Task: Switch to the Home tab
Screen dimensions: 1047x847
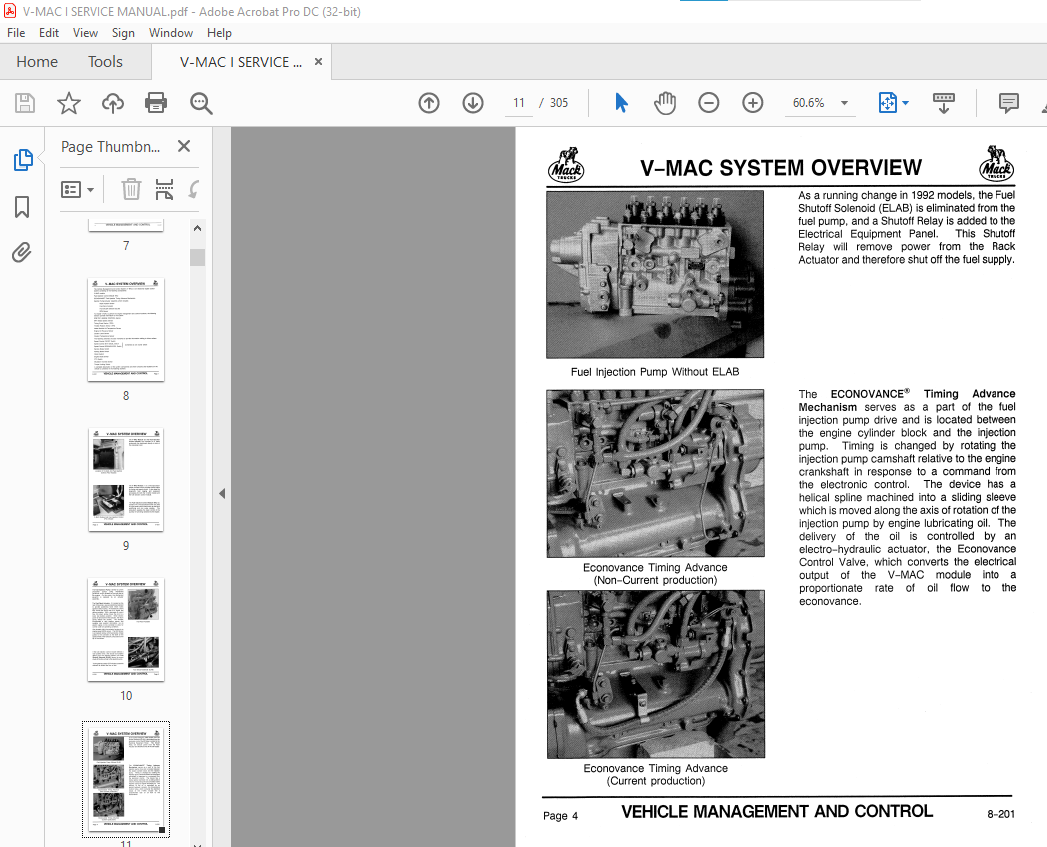Action: click(37, 61)
